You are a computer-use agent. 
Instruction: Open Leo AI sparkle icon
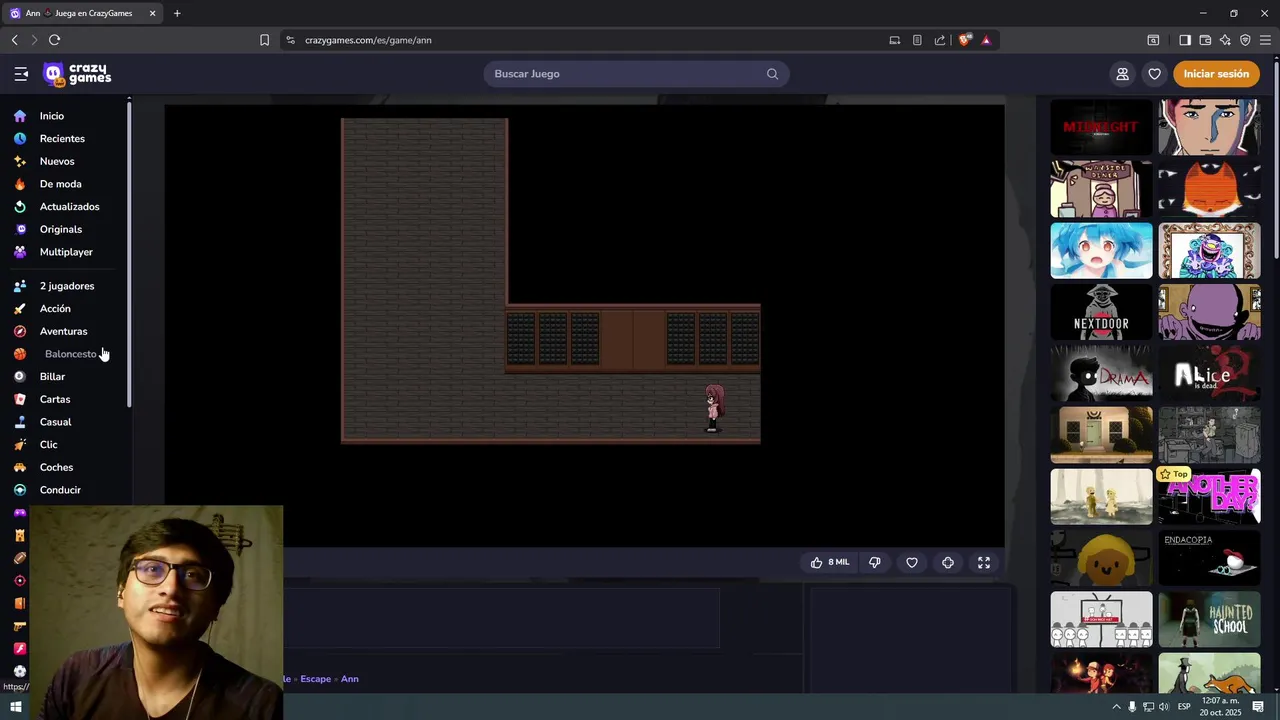[1225, 40]
